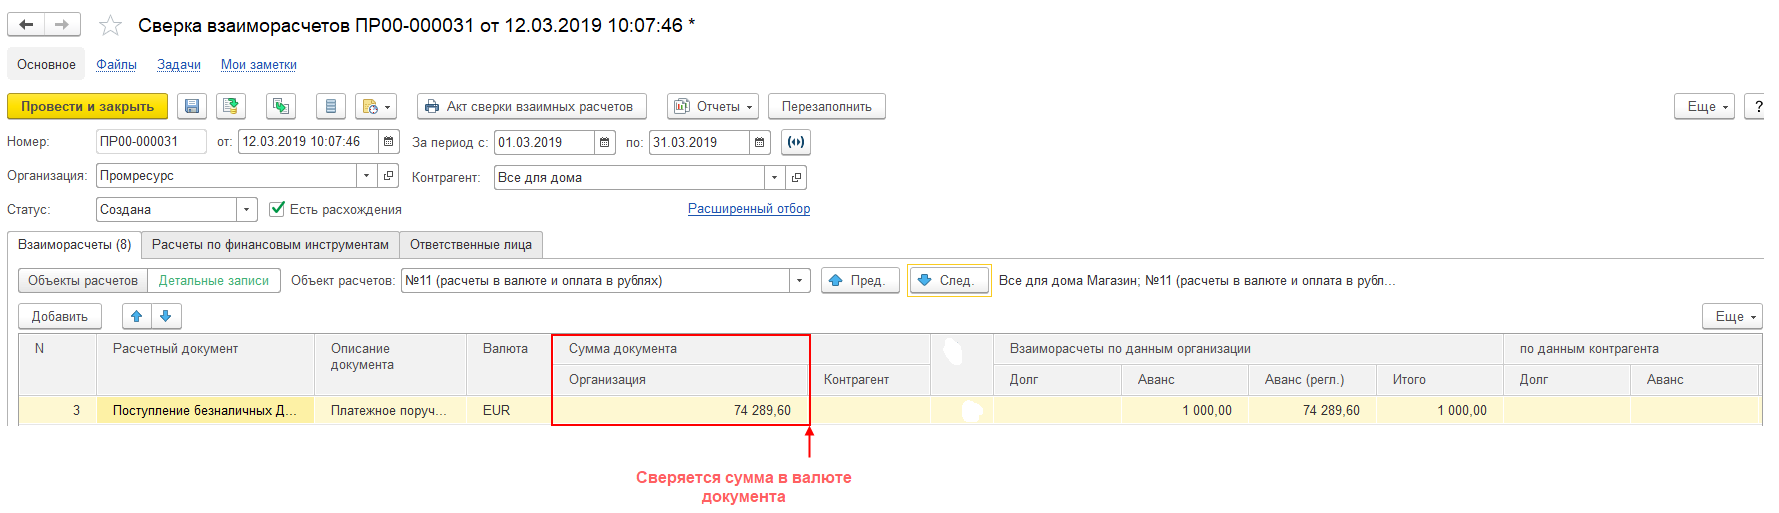Screen dimensions: 1779x513
Task: Open calendar for period start date
Action: point(605,143)
